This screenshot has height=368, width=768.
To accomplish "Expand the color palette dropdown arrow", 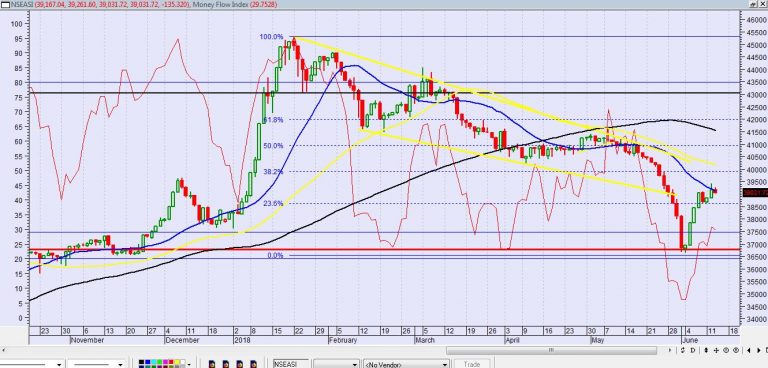I will pos(189,365).
